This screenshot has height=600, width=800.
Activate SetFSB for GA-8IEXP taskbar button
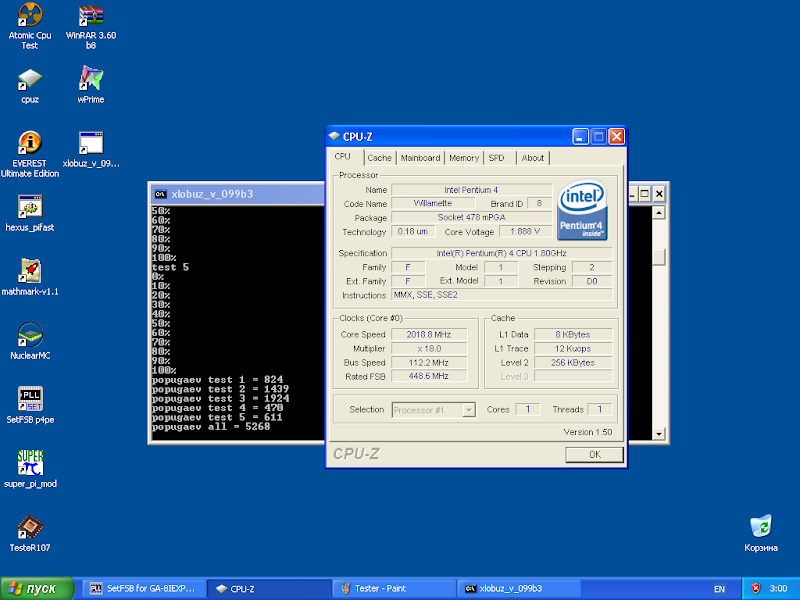tap(144, 588)
